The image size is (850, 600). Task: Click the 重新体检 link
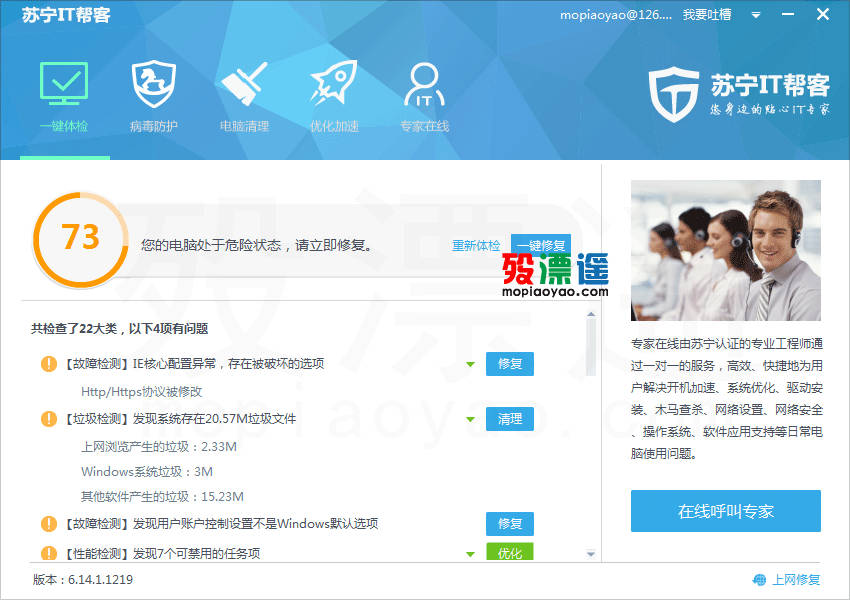point(476,246)
